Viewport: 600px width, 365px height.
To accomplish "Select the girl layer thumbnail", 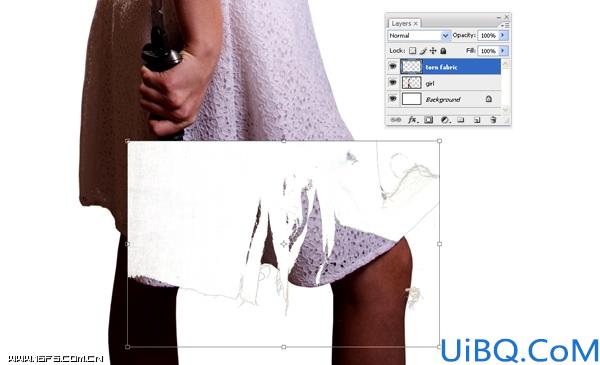I will point(411,83).
